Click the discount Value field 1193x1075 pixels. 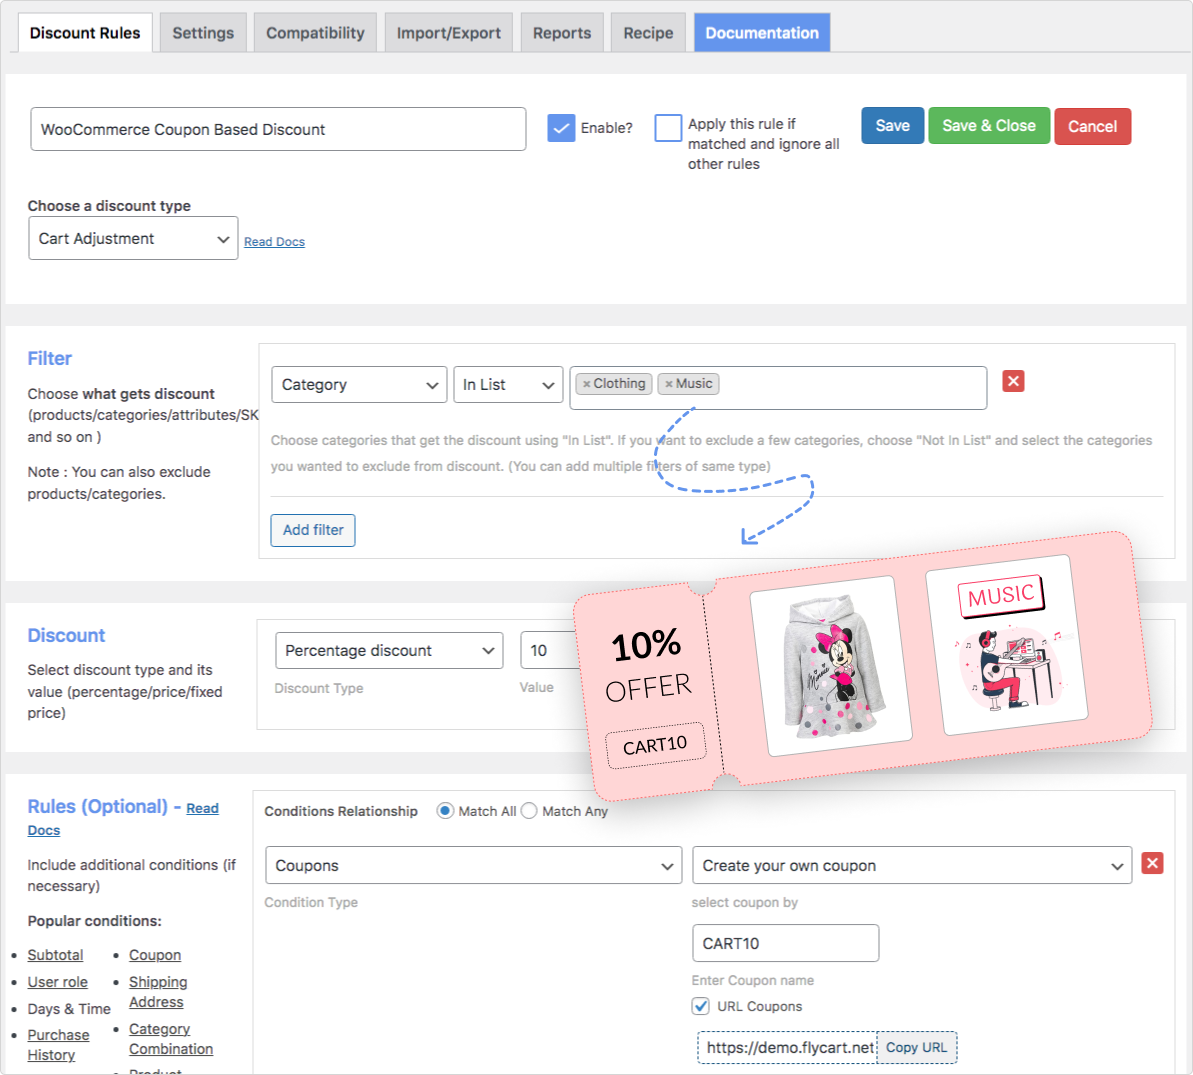click(548, 650)
